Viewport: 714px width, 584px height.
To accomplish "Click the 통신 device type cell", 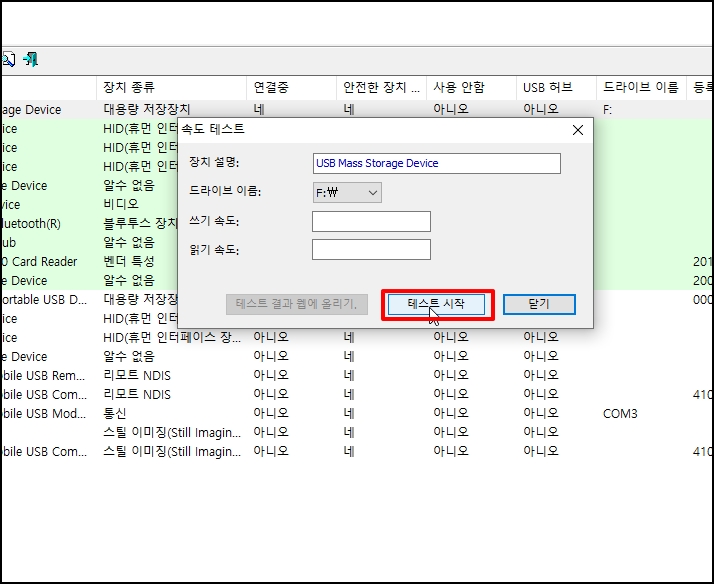I will [x=115, y=413].
